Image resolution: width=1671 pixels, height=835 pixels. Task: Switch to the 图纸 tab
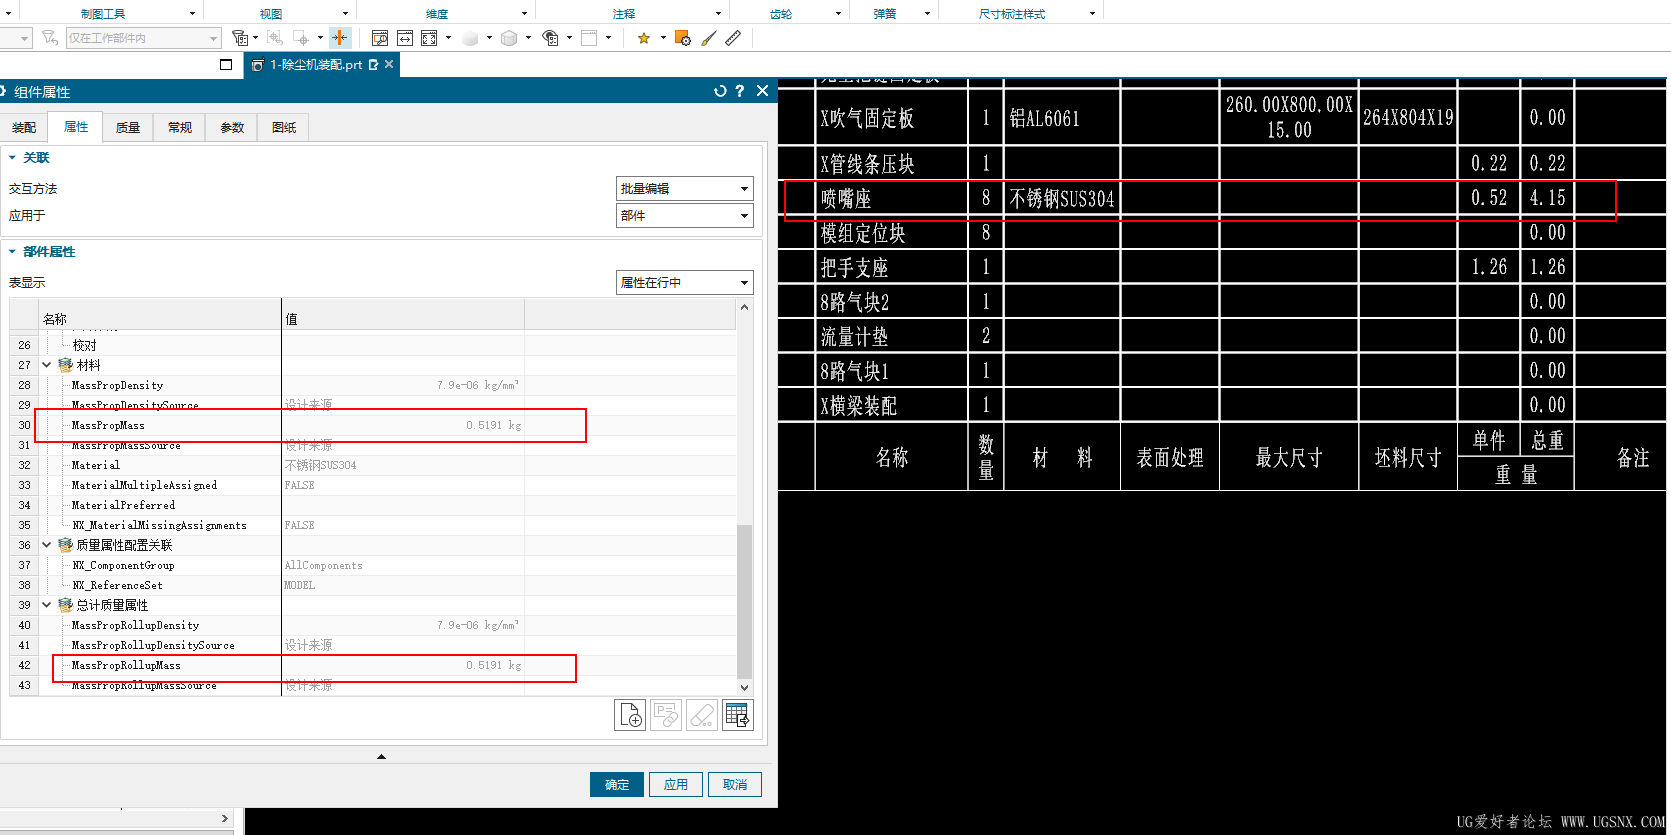(284, 127)
